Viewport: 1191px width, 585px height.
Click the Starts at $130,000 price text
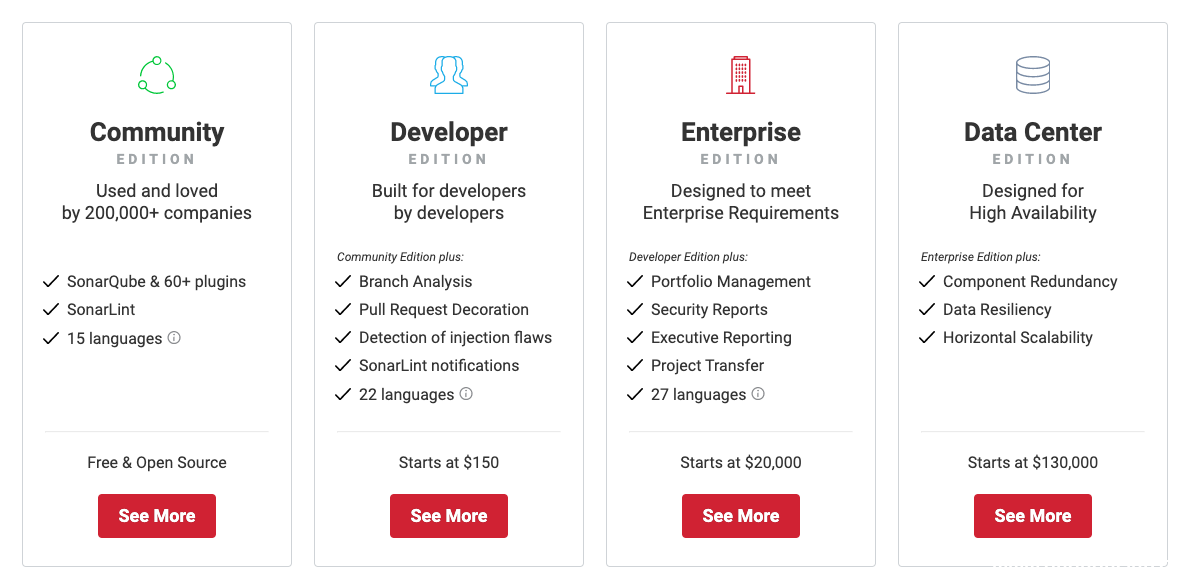(1032, 462)
